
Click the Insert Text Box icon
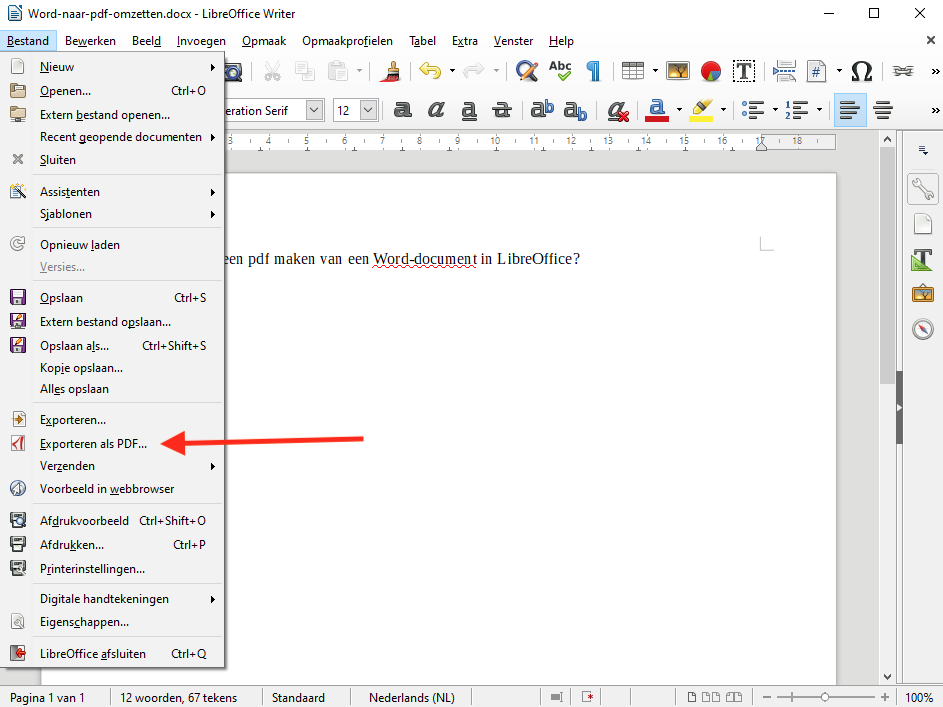743,71
